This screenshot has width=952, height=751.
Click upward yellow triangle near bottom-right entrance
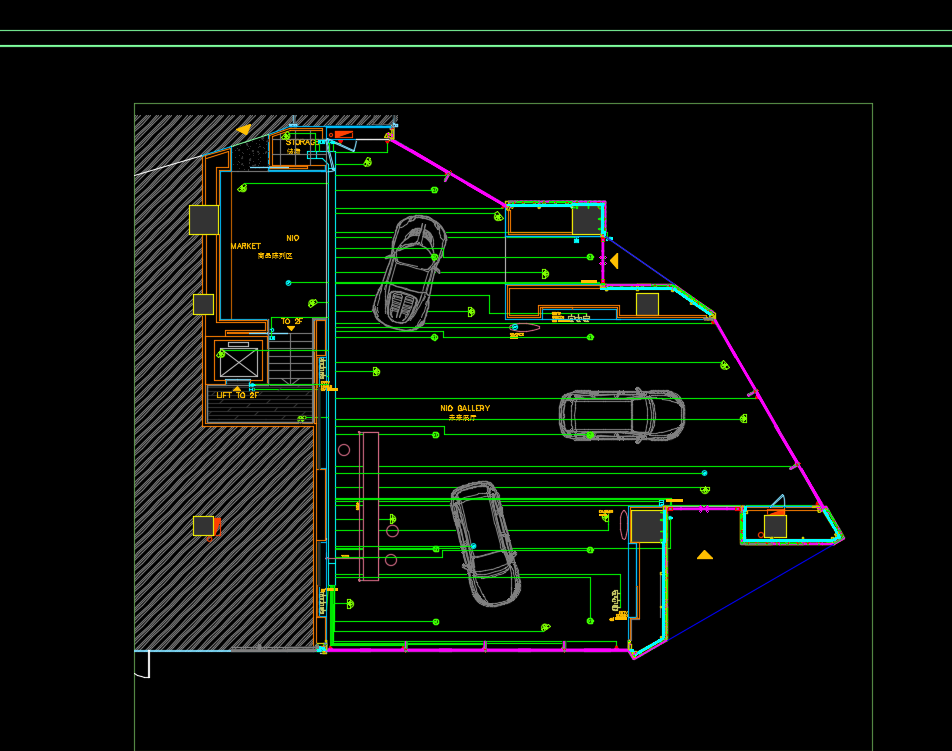pos(704,555)
